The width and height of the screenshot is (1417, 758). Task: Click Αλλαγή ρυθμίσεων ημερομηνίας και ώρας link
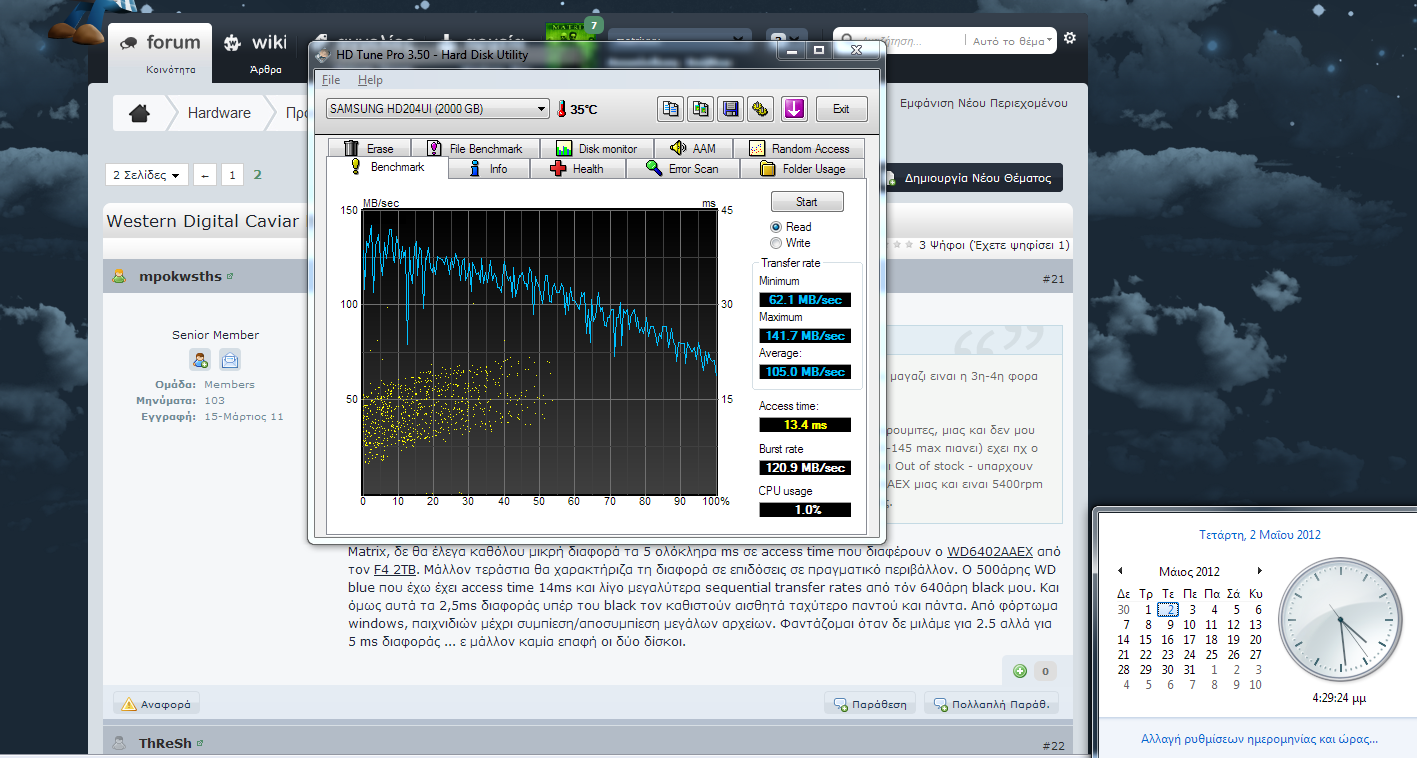click(1259, 740)
